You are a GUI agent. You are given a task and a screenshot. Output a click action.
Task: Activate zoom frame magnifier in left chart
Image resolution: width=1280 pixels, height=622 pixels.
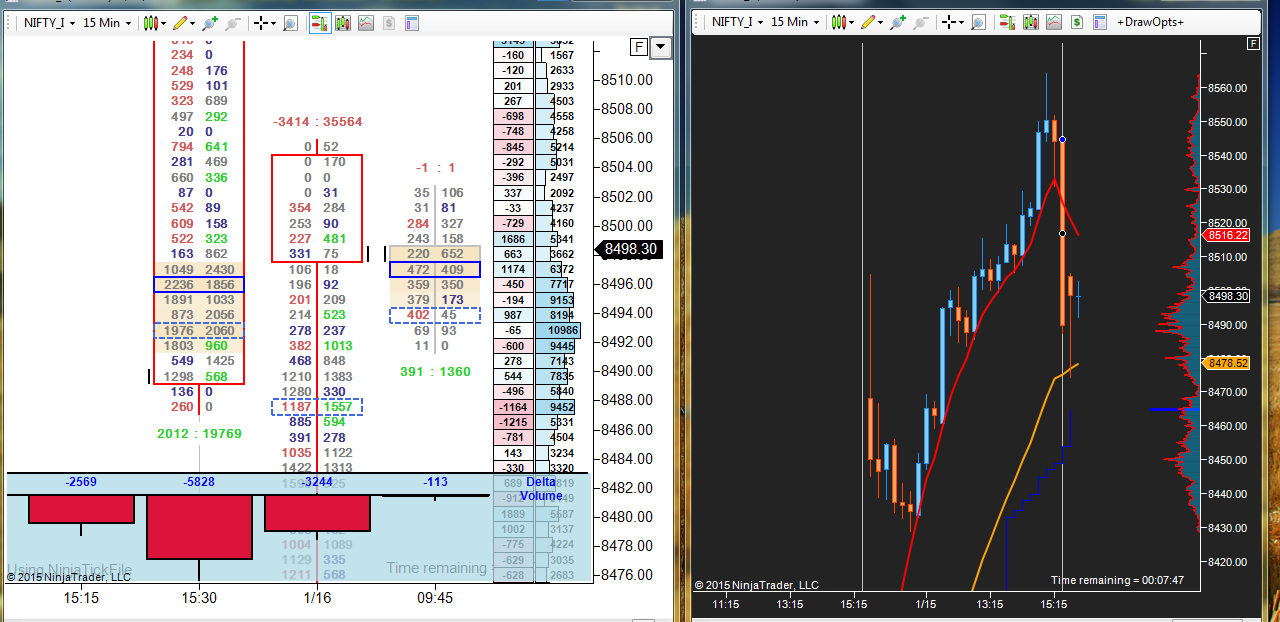click(290, 22)
